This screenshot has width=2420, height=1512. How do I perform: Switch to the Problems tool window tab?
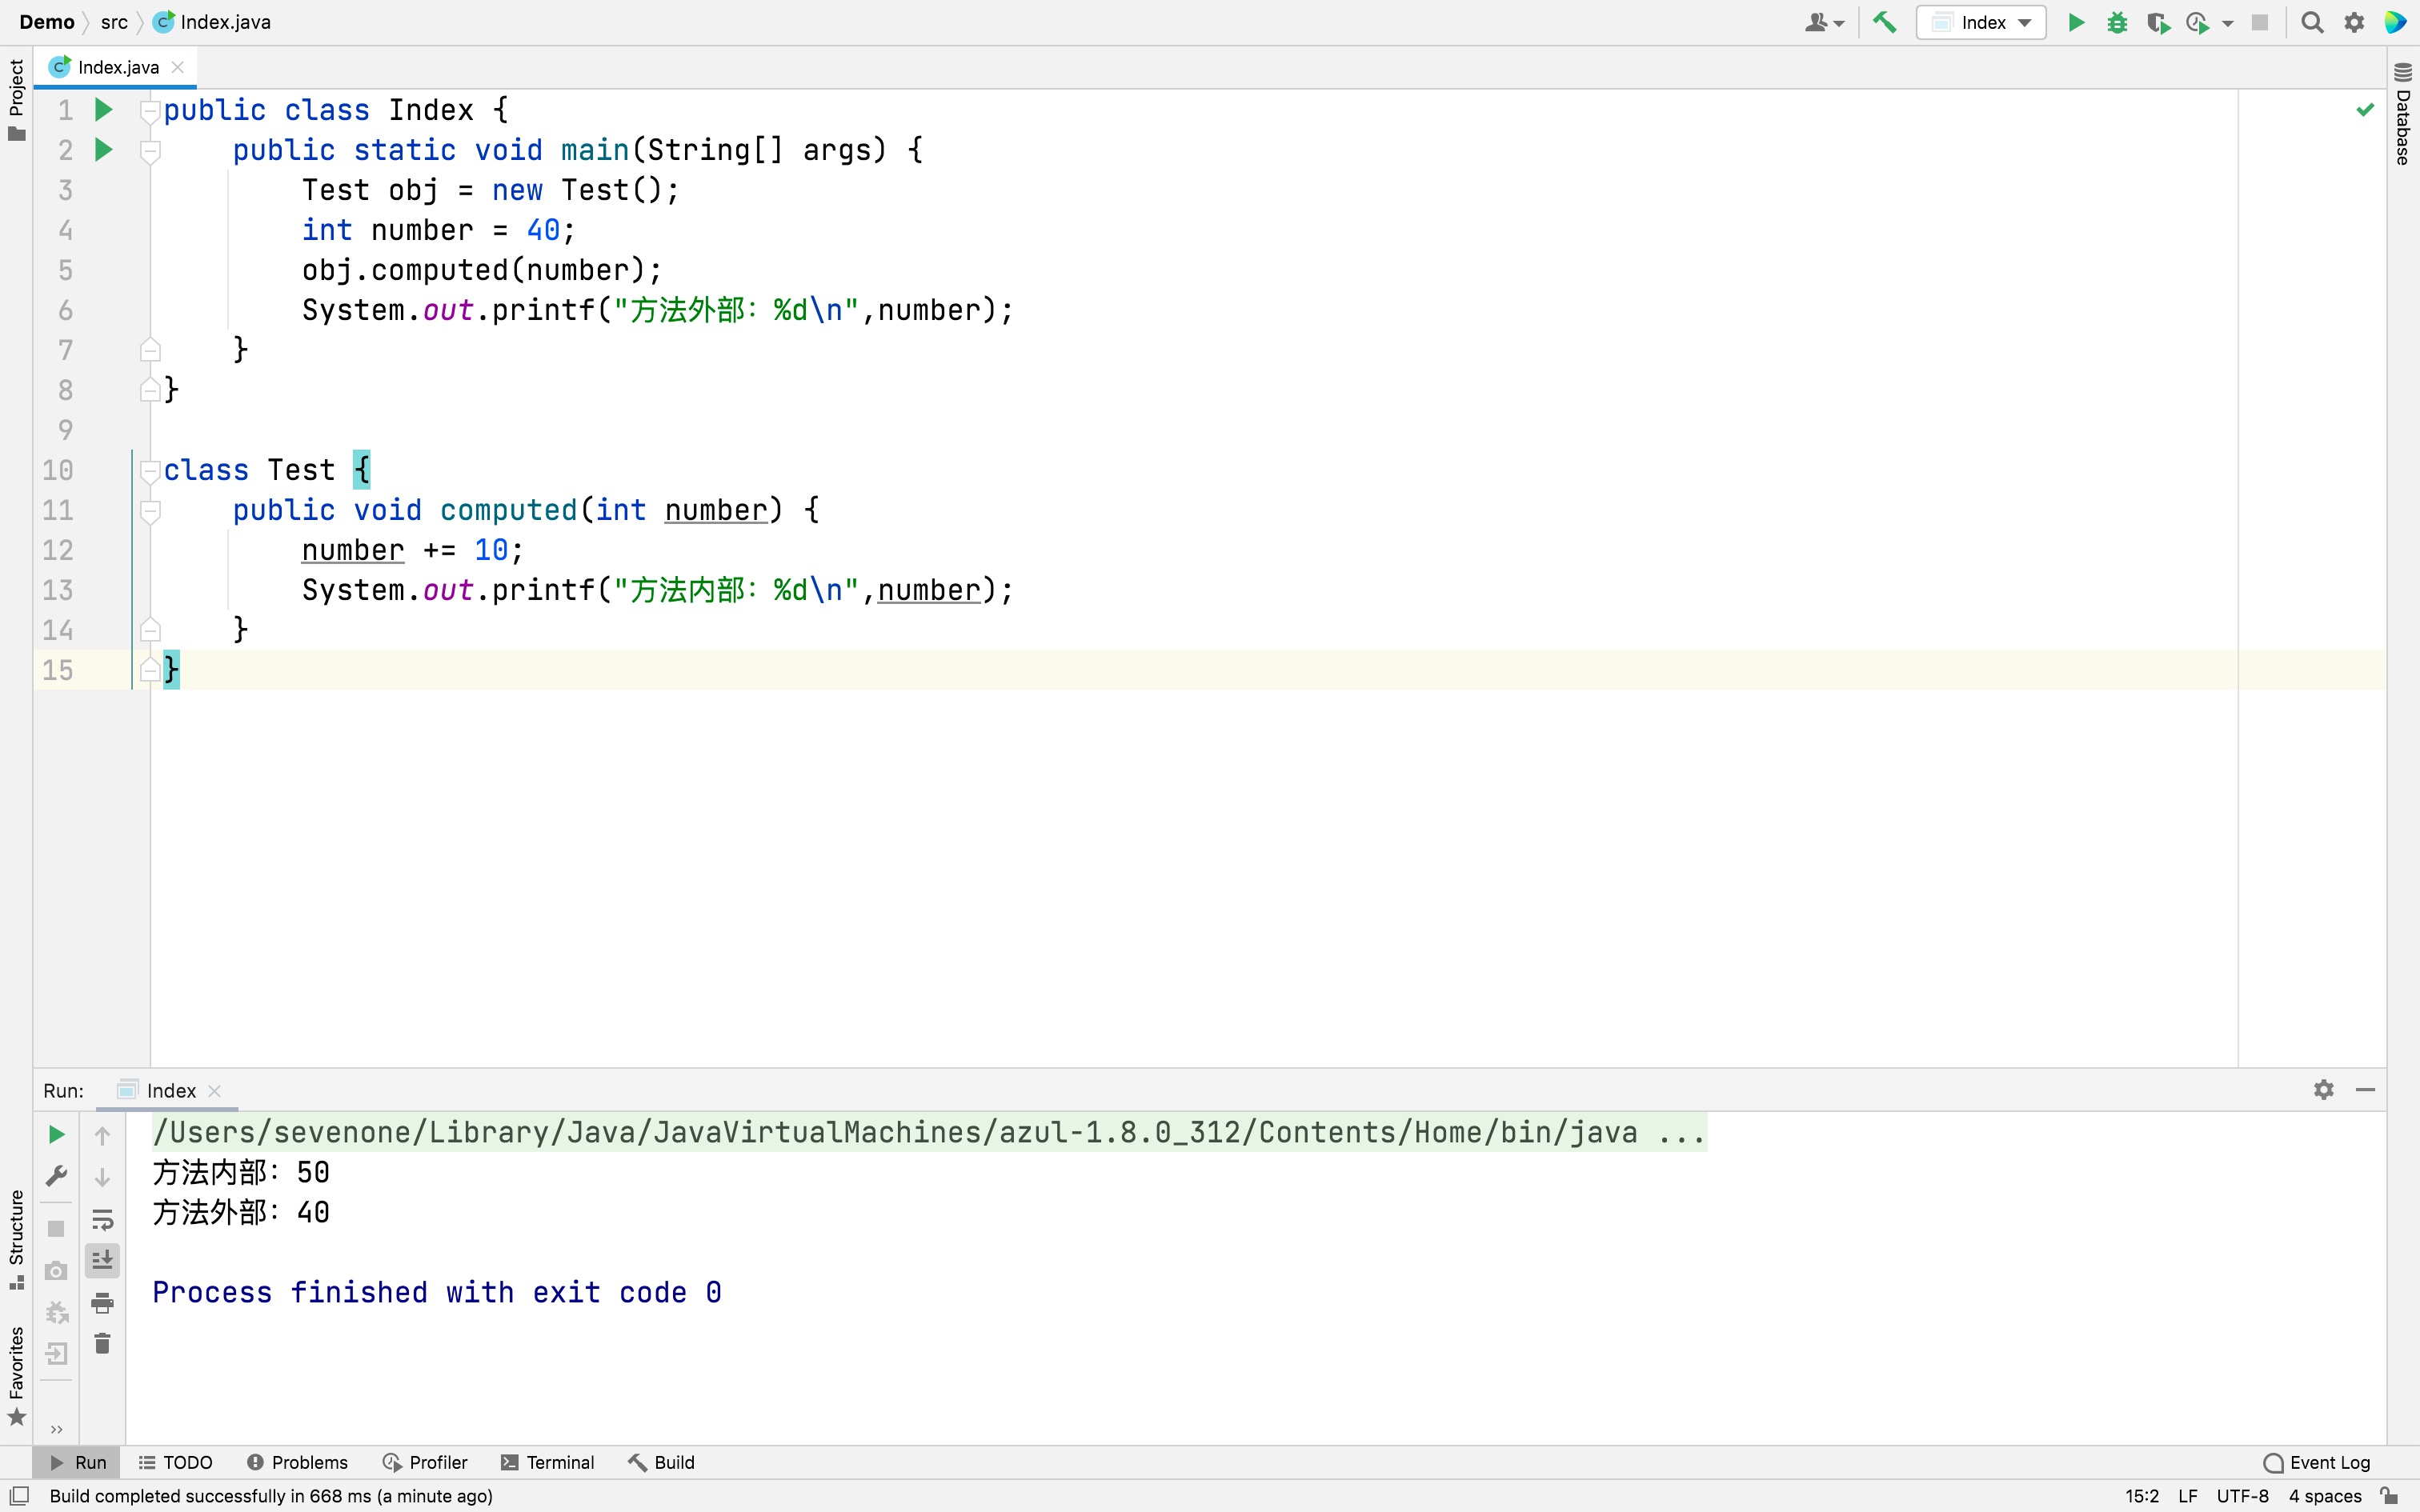point(297,1462)
